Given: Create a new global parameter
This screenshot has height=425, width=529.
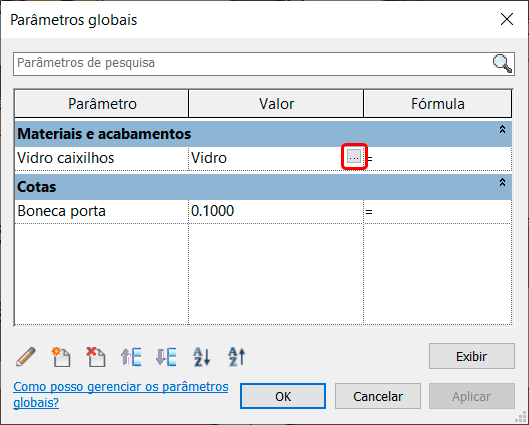Looking at the screenshot, I should click(61, 357).
